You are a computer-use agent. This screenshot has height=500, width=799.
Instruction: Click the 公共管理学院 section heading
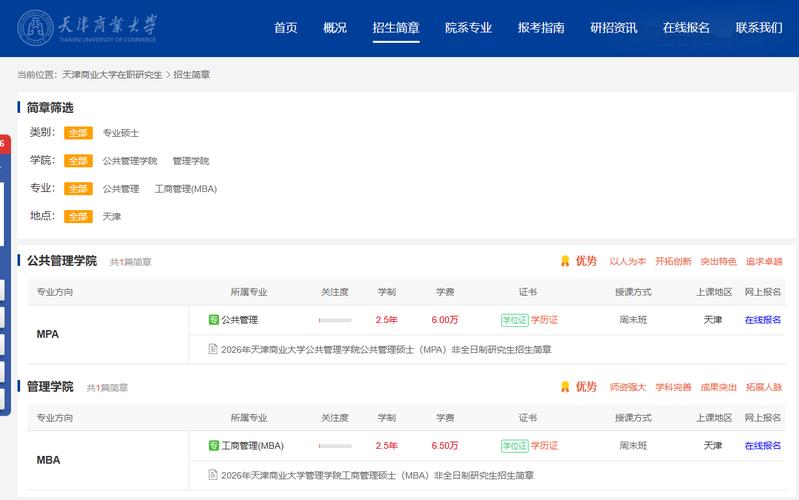tap(62, 261)
